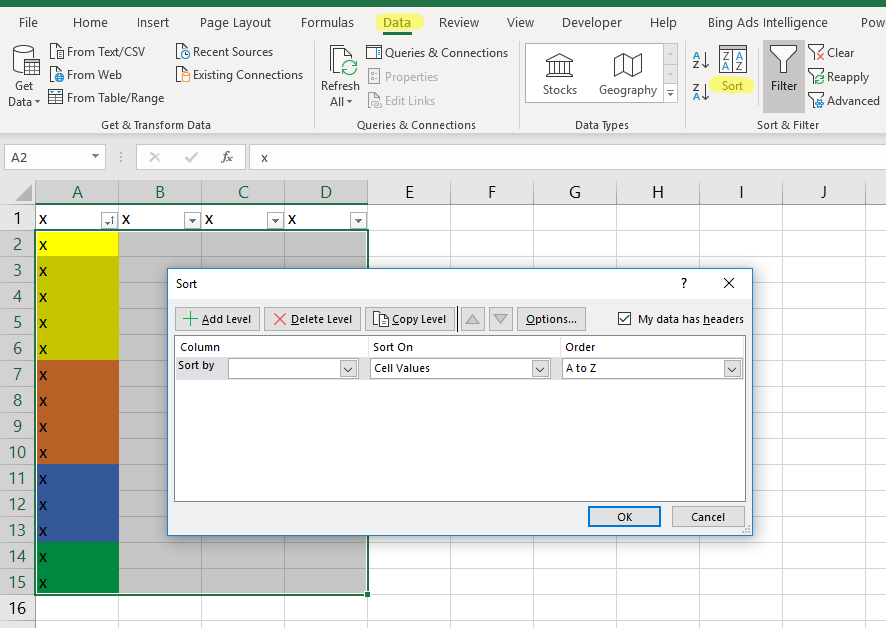Viewport: 886px width, 628px height.
Task: Switch to View tab
Action: pos(520,23)
